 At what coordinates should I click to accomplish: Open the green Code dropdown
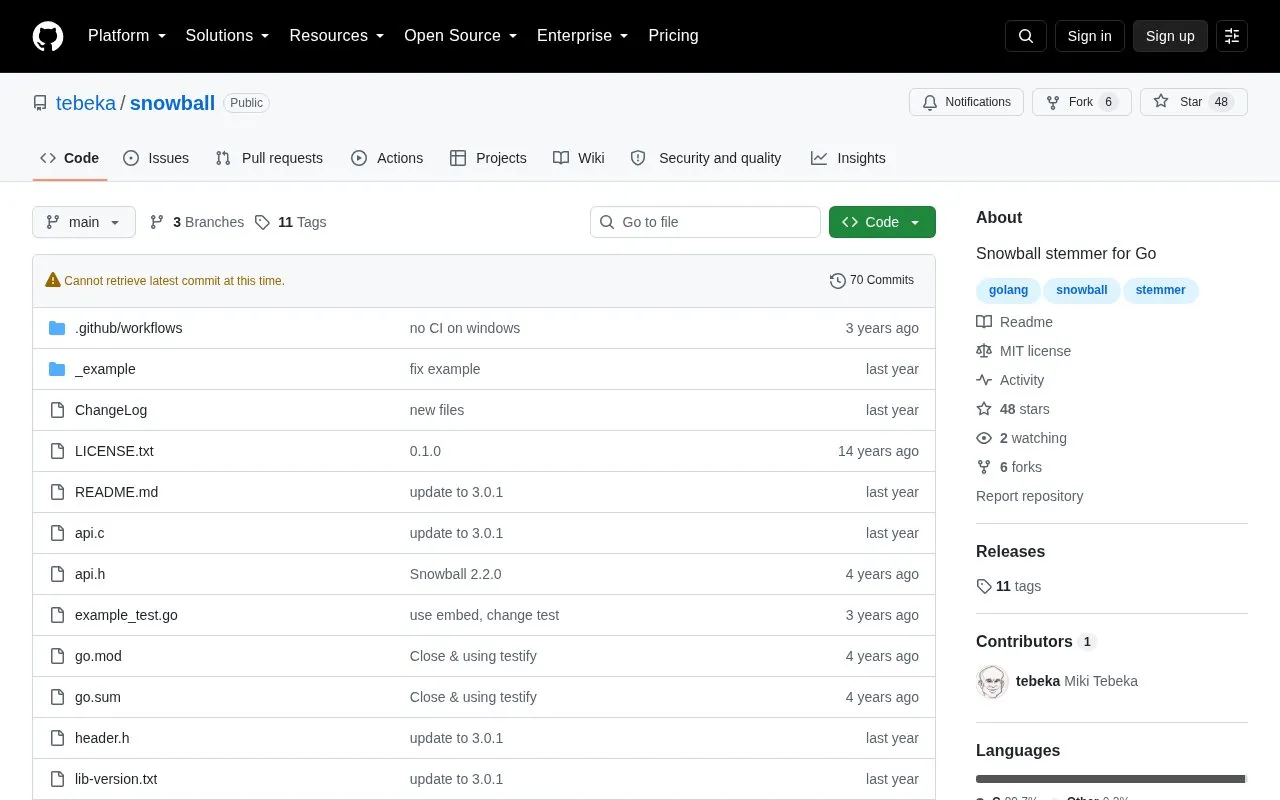(882, 222)
